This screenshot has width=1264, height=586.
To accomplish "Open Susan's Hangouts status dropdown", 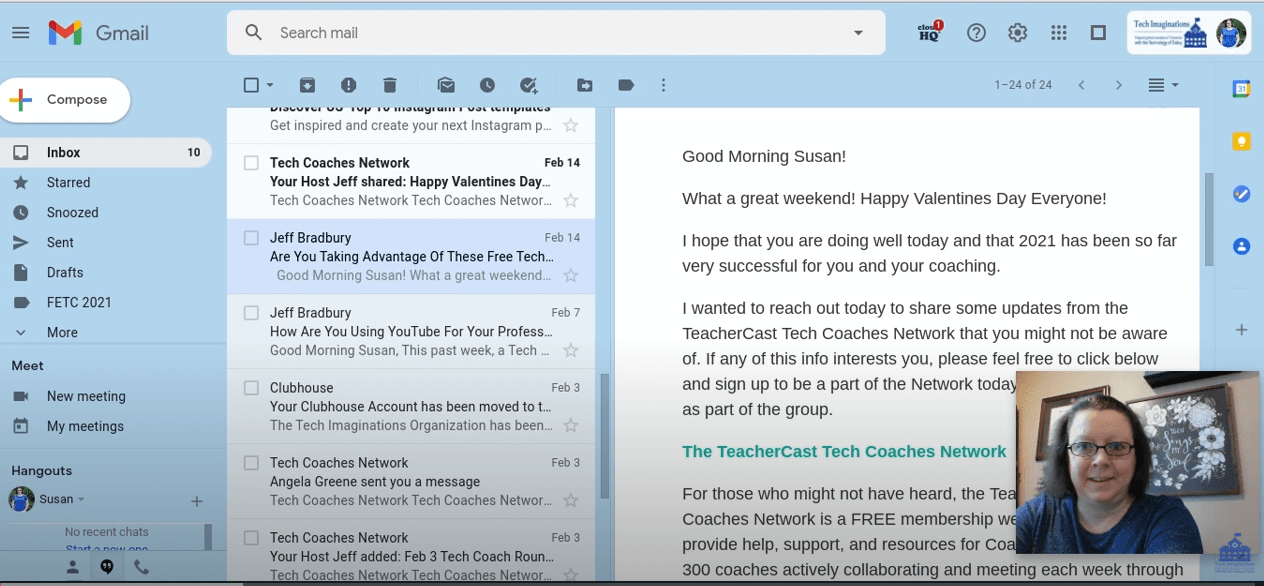I will pos(81,499).
